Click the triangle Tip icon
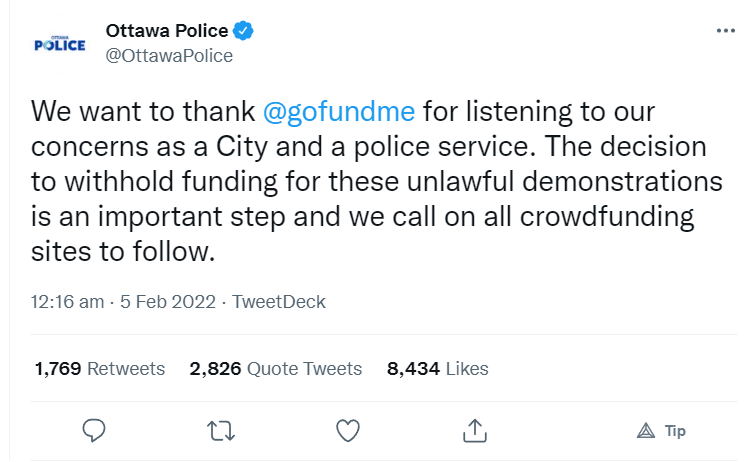The image size is (748, 462). coord(646,431)
